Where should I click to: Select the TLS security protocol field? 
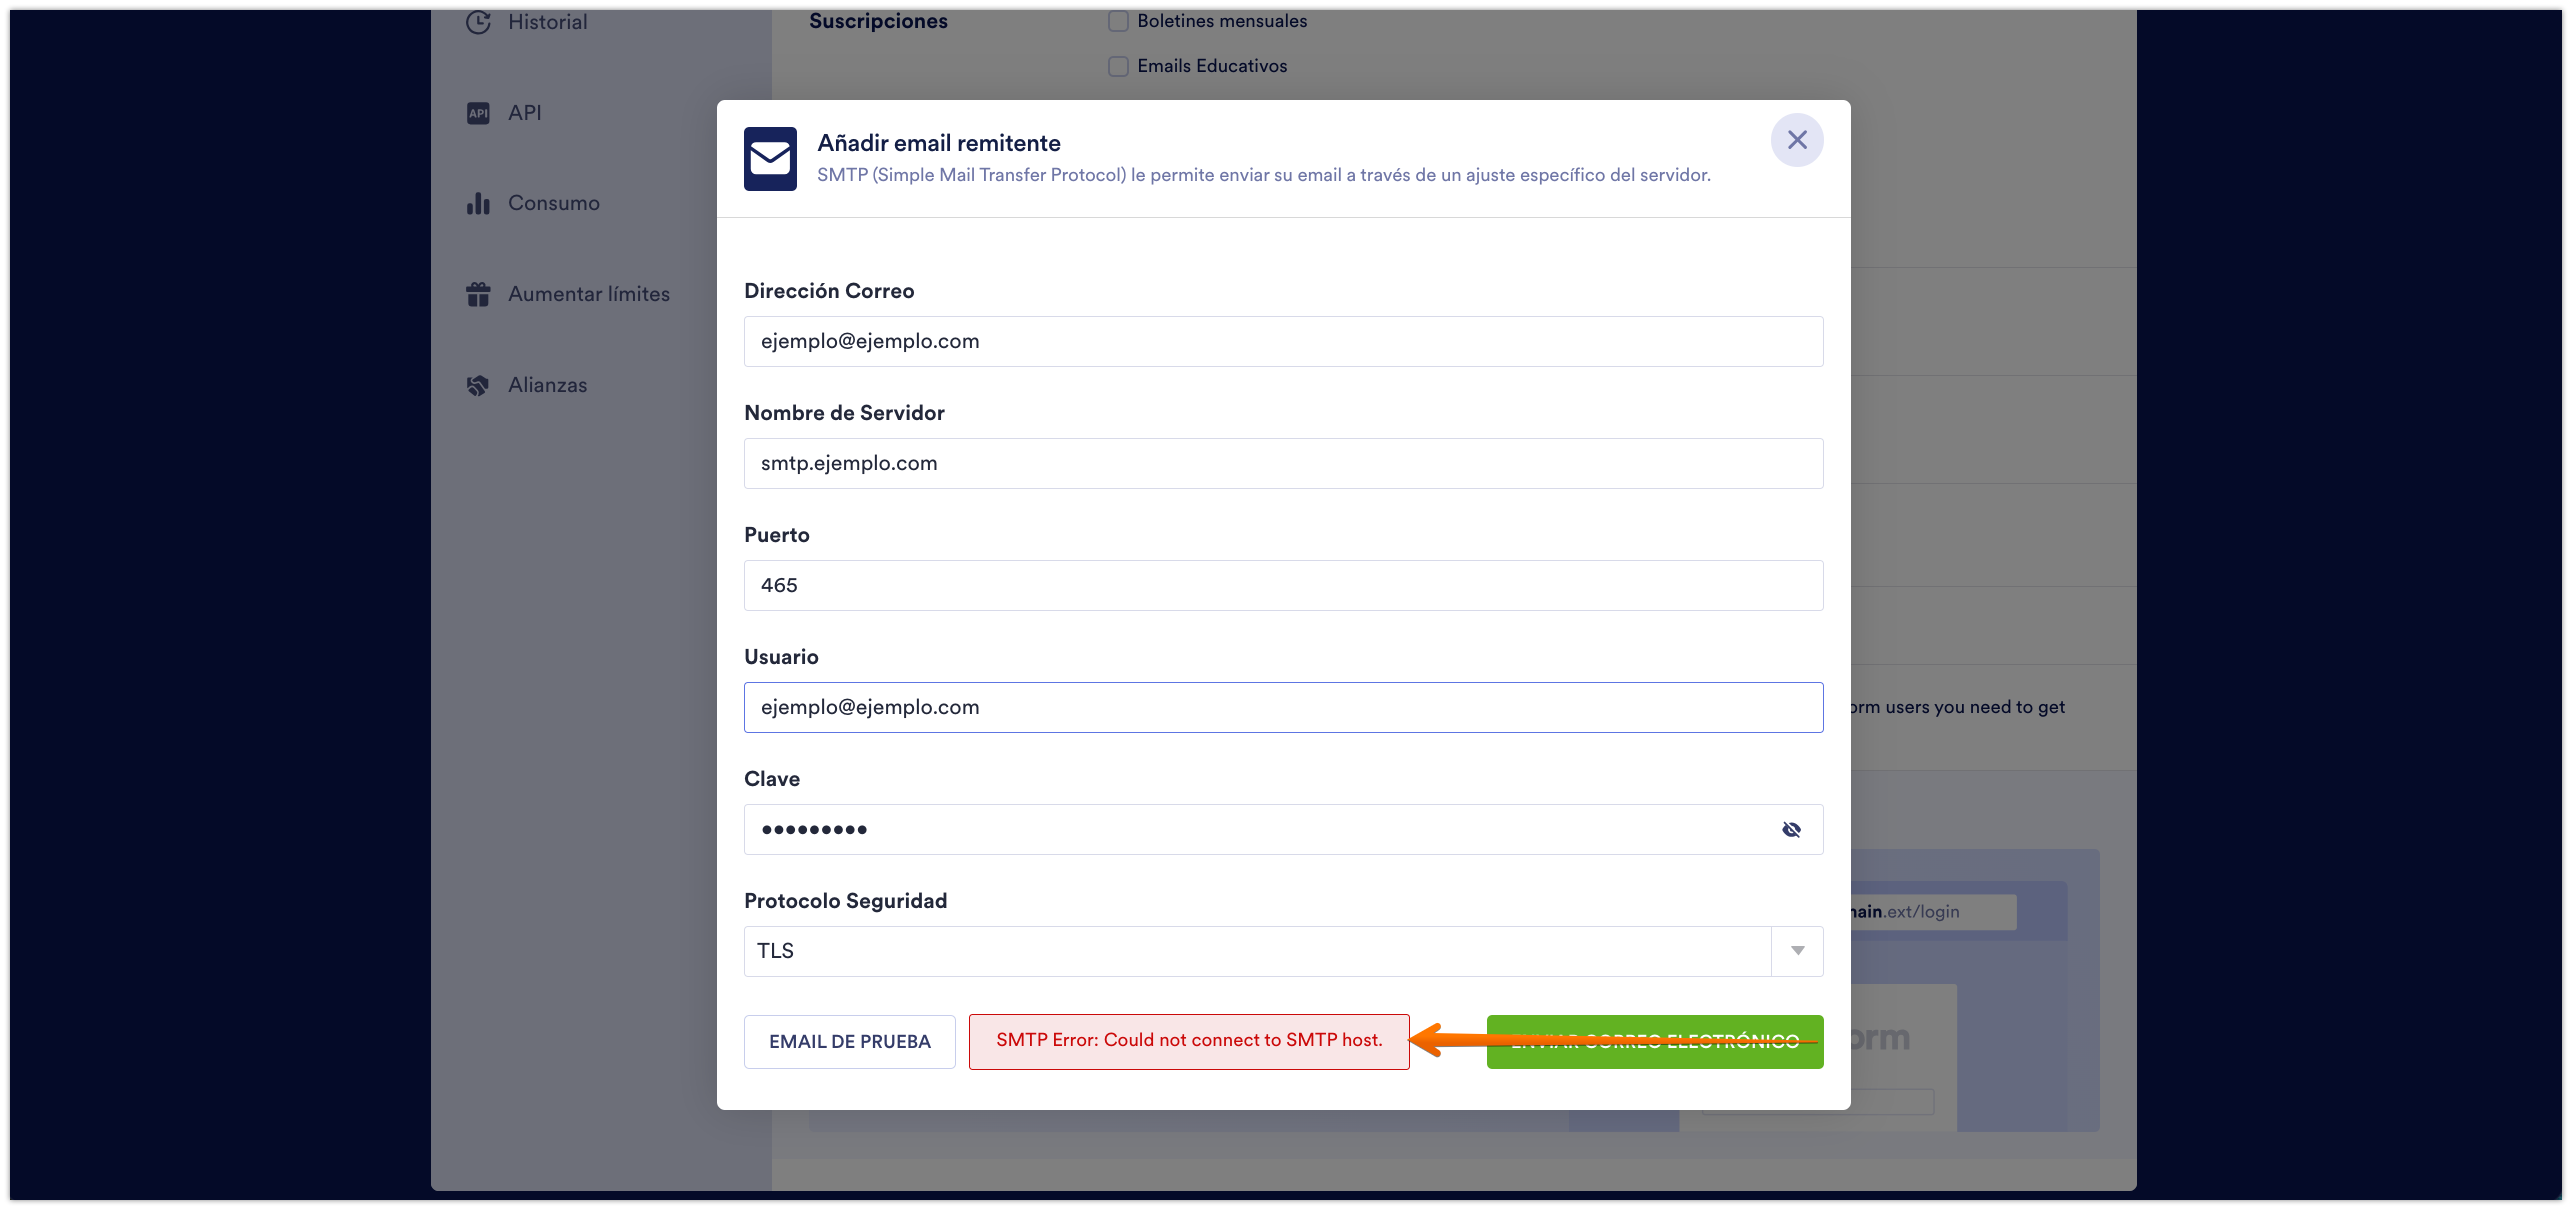[1256, 951]
